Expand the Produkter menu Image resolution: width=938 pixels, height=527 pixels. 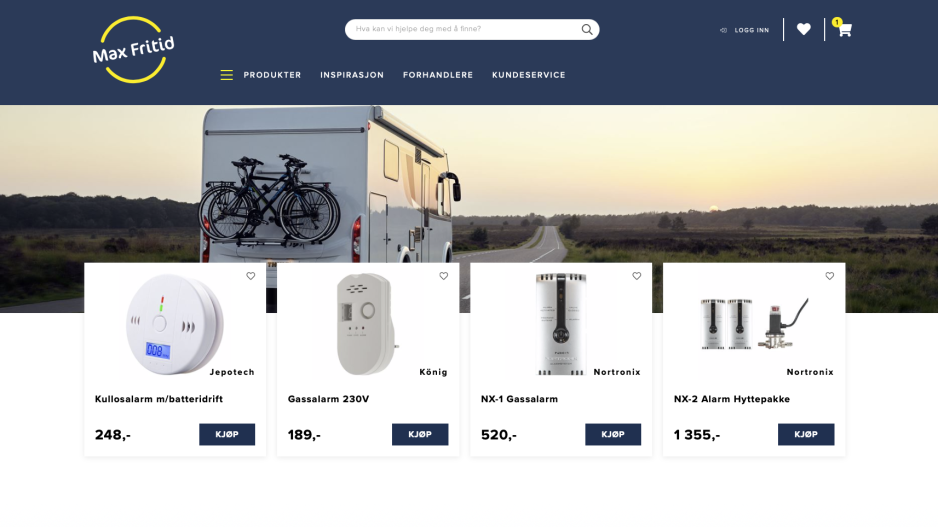272,75
